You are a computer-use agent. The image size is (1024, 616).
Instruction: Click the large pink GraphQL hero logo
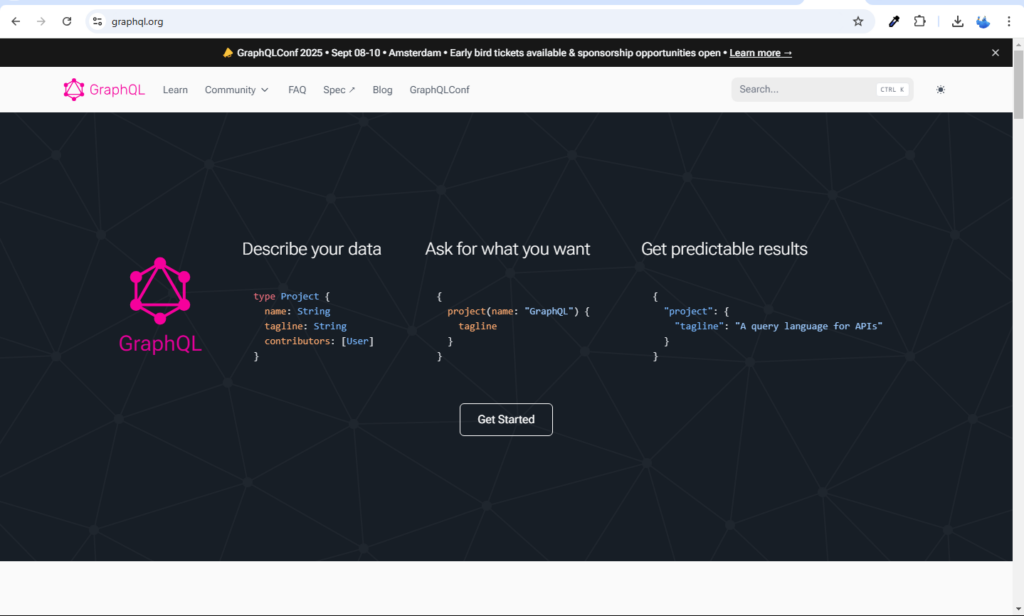click(x=160, y=305)
